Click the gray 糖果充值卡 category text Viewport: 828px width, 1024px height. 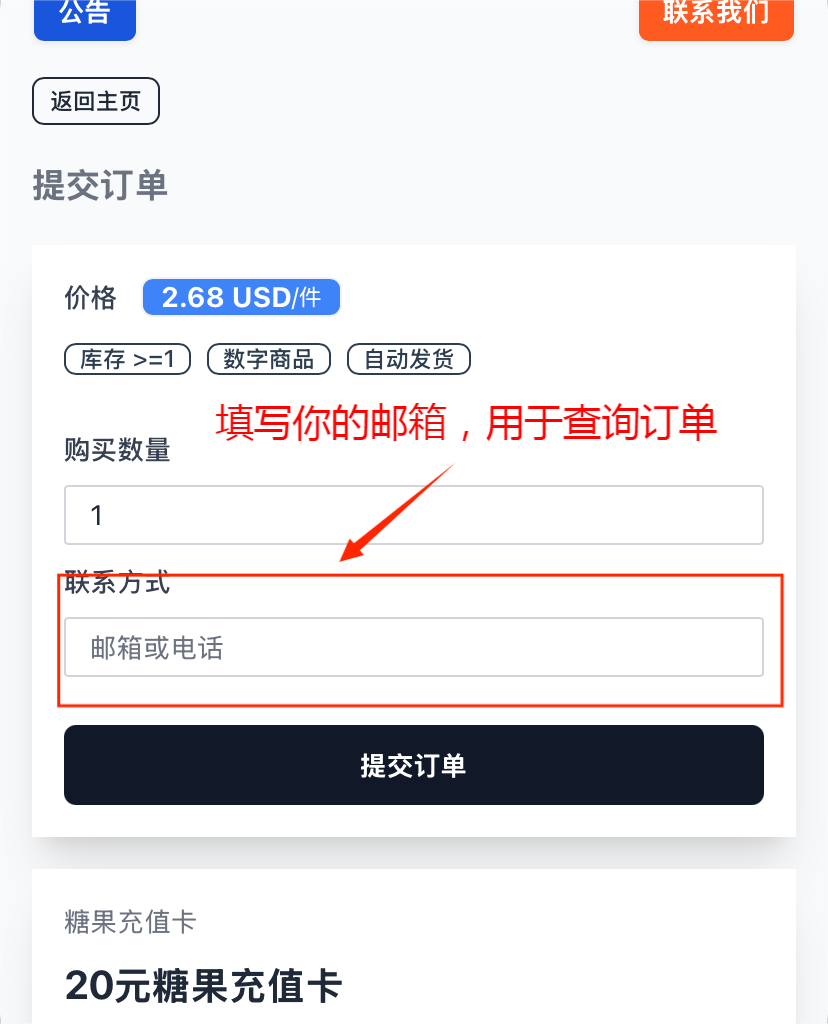tap(130, 921)
